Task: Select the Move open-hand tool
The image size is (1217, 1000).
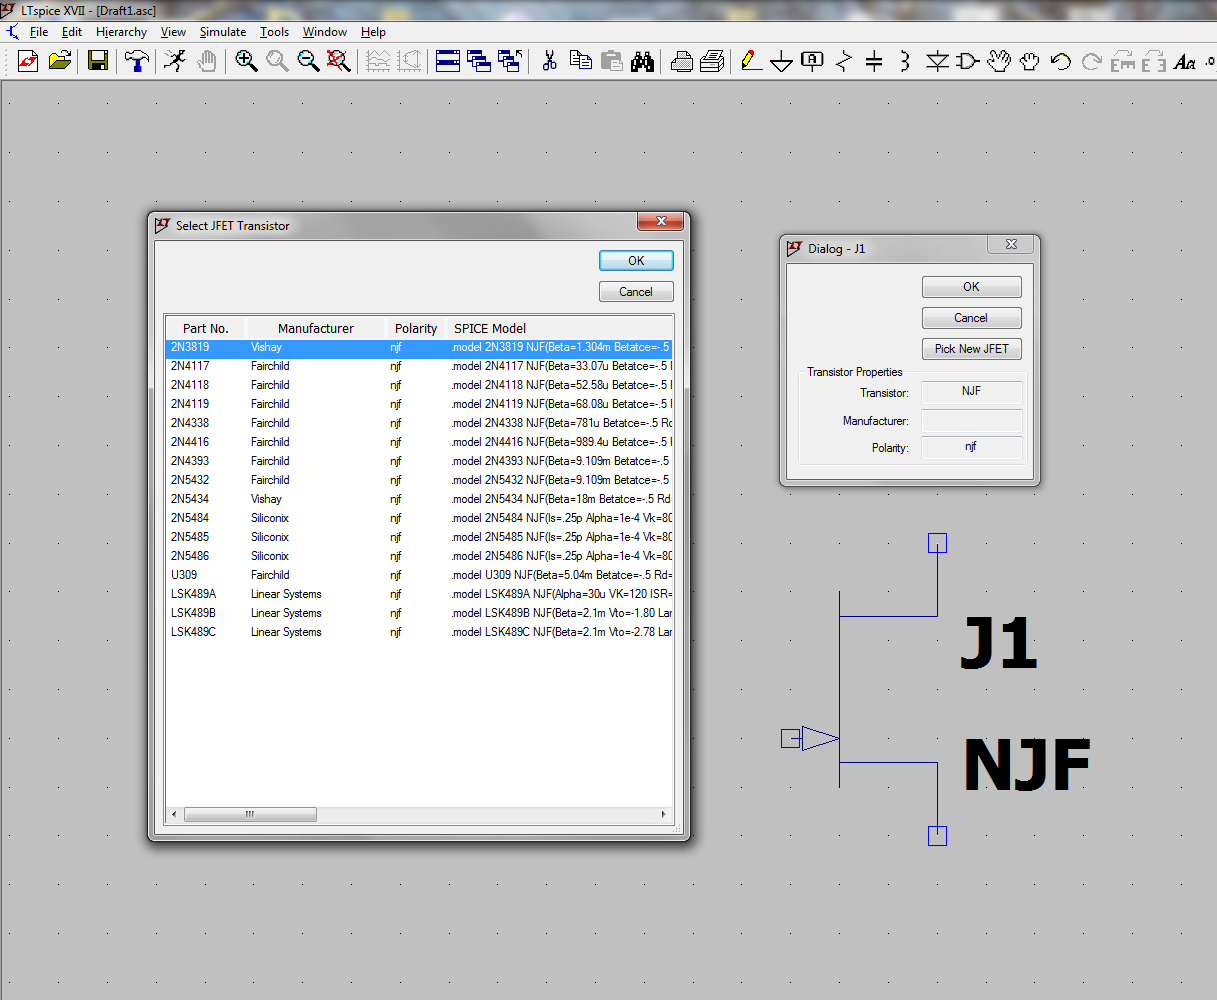Action: [x=999, y=61]
